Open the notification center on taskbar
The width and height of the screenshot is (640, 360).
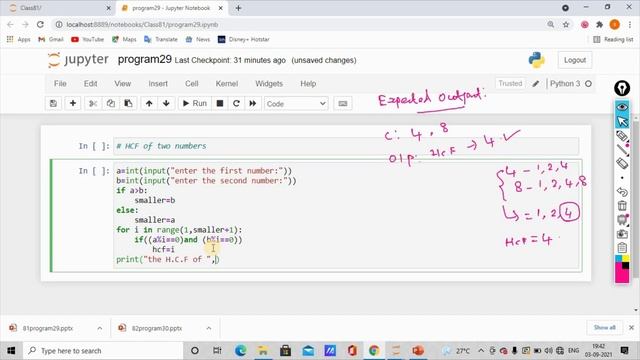click(x=624, y=351)
